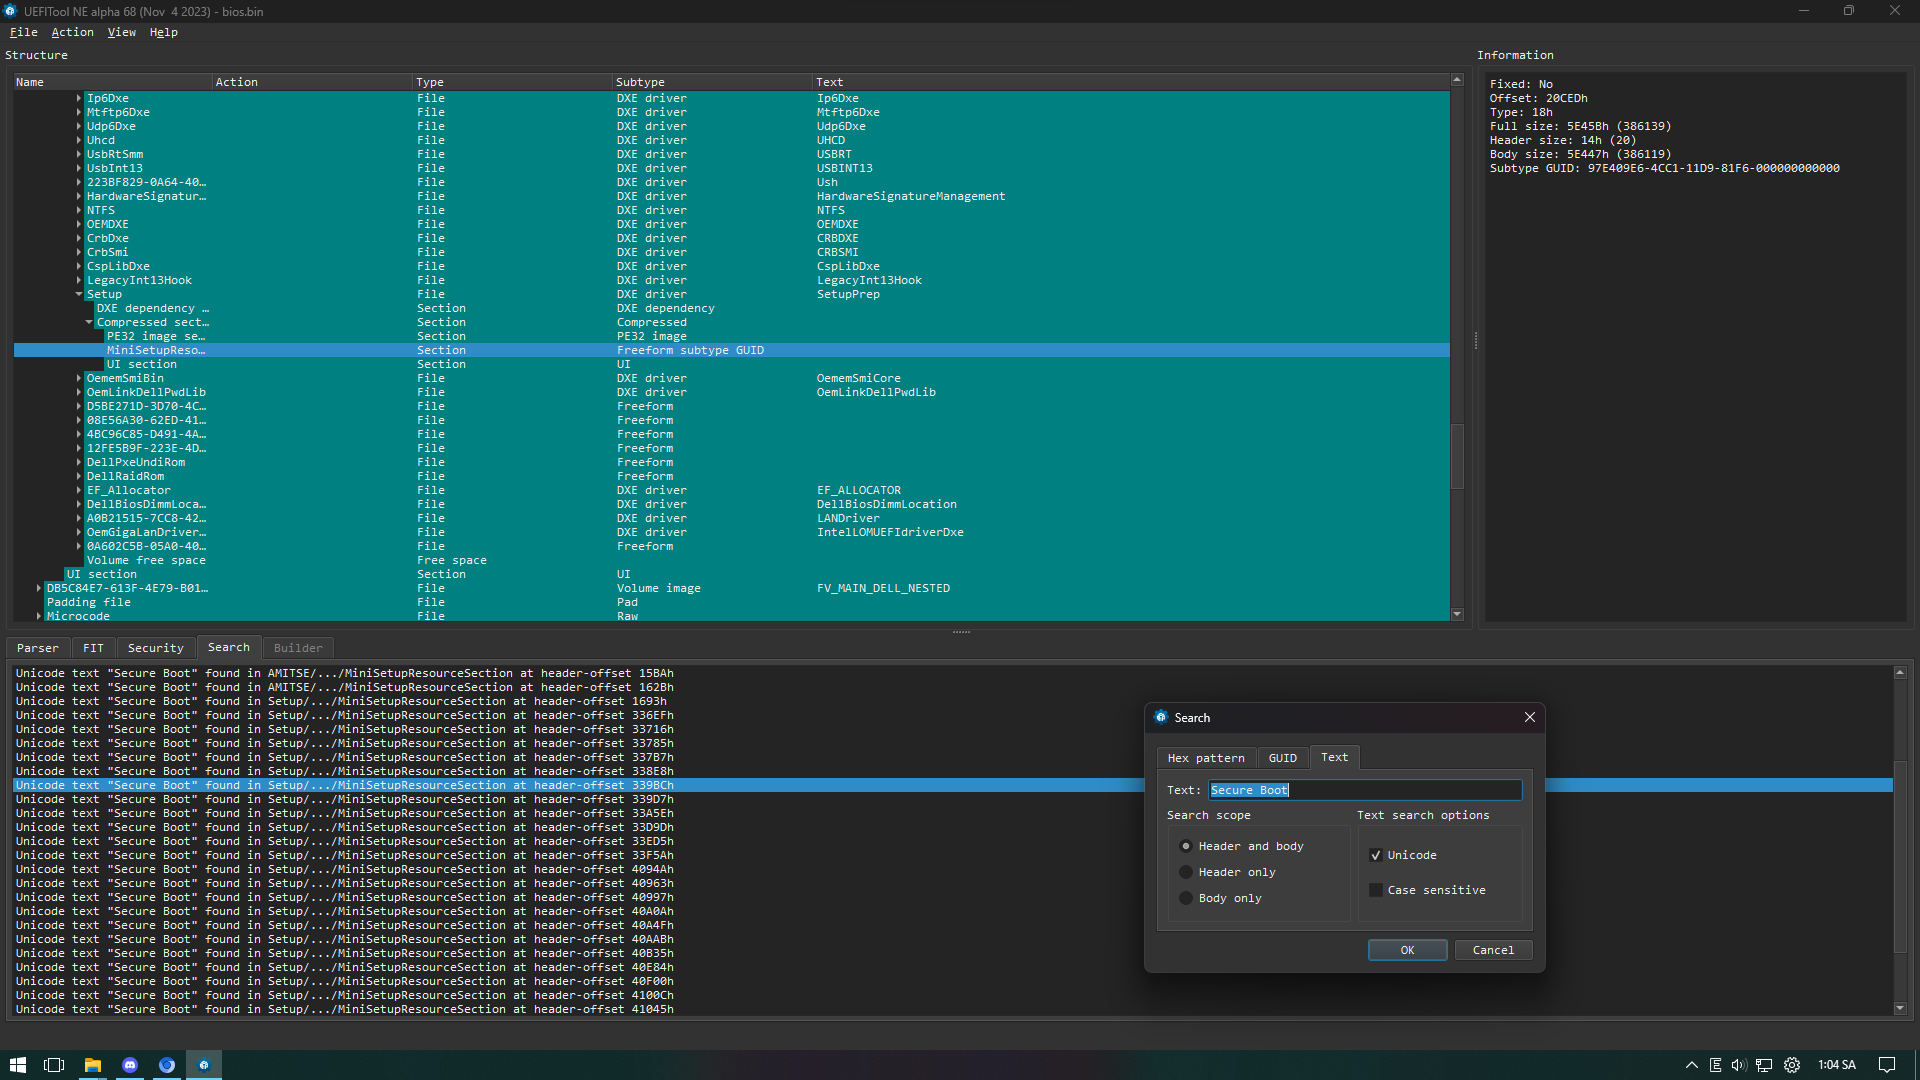Close the Search dialog

point(1529,717)
